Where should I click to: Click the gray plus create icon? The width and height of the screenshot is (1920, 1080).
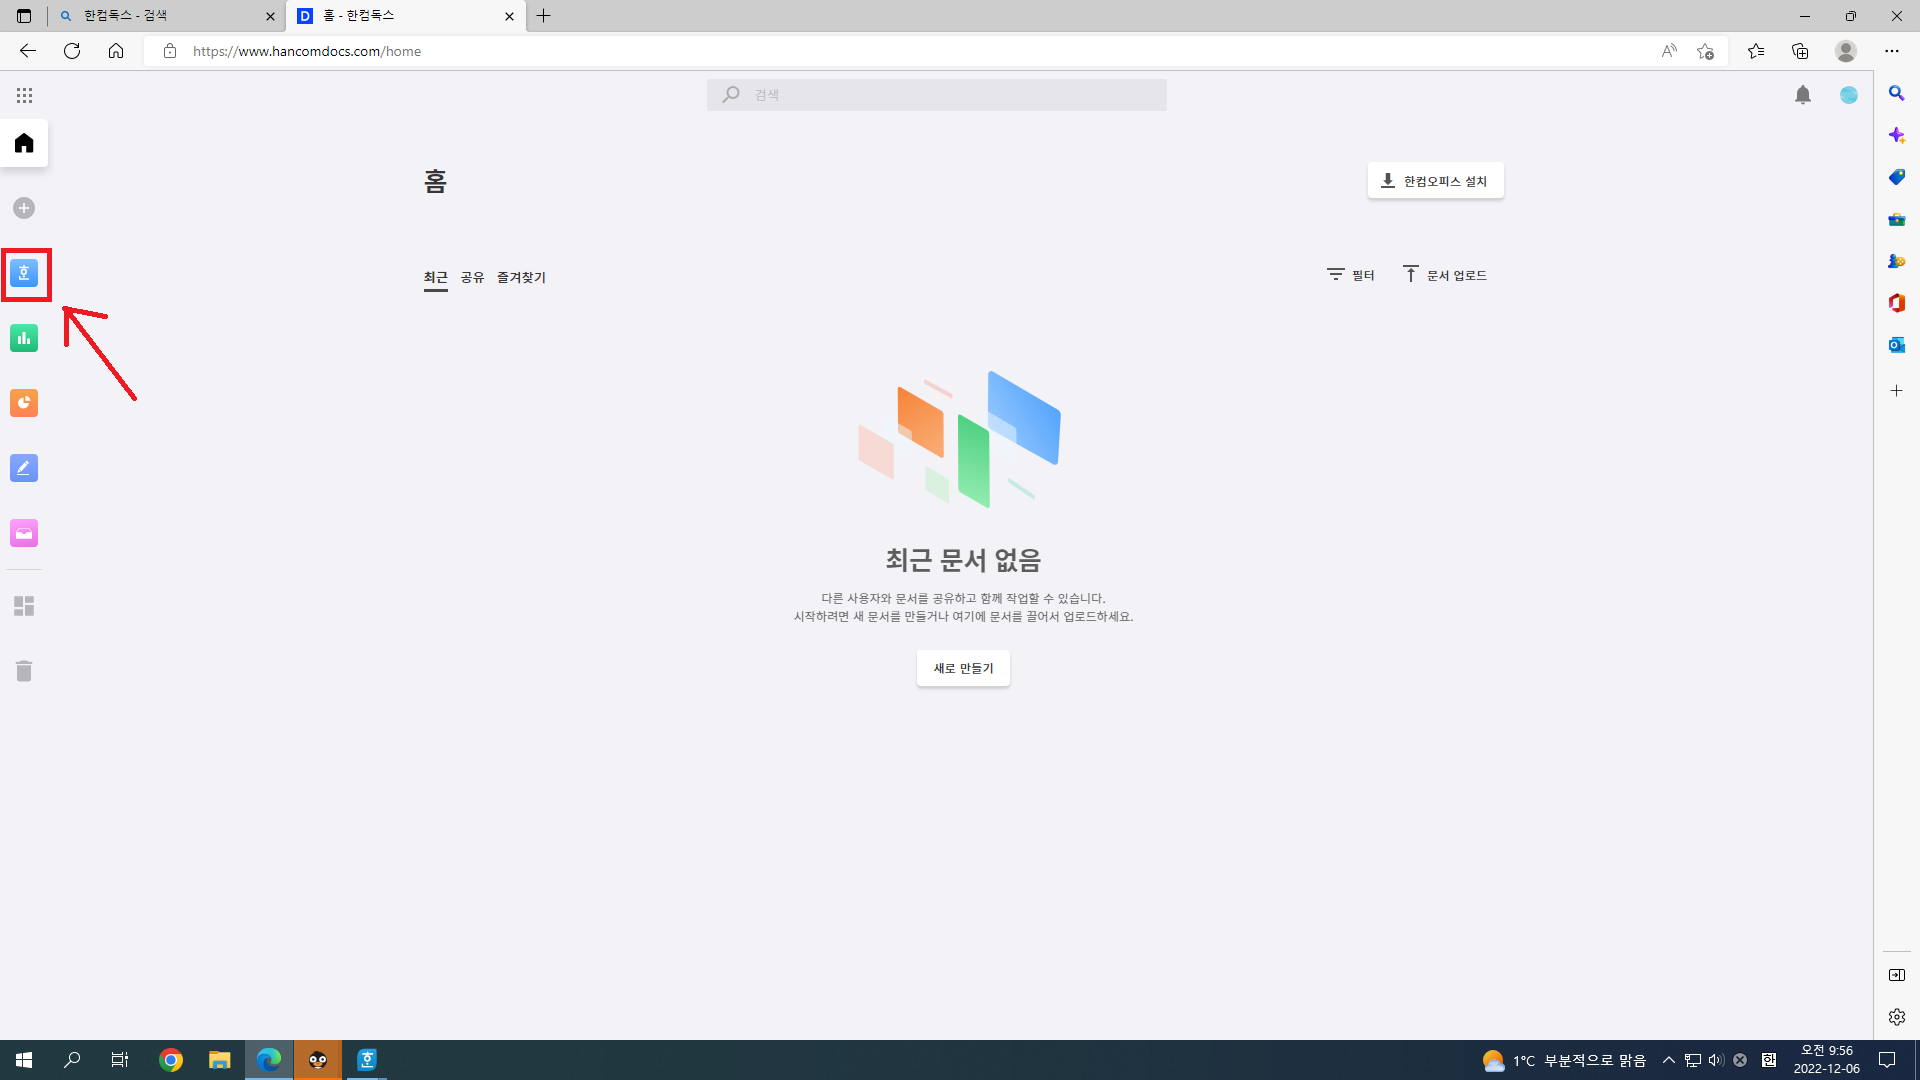(x=24, y=208)
